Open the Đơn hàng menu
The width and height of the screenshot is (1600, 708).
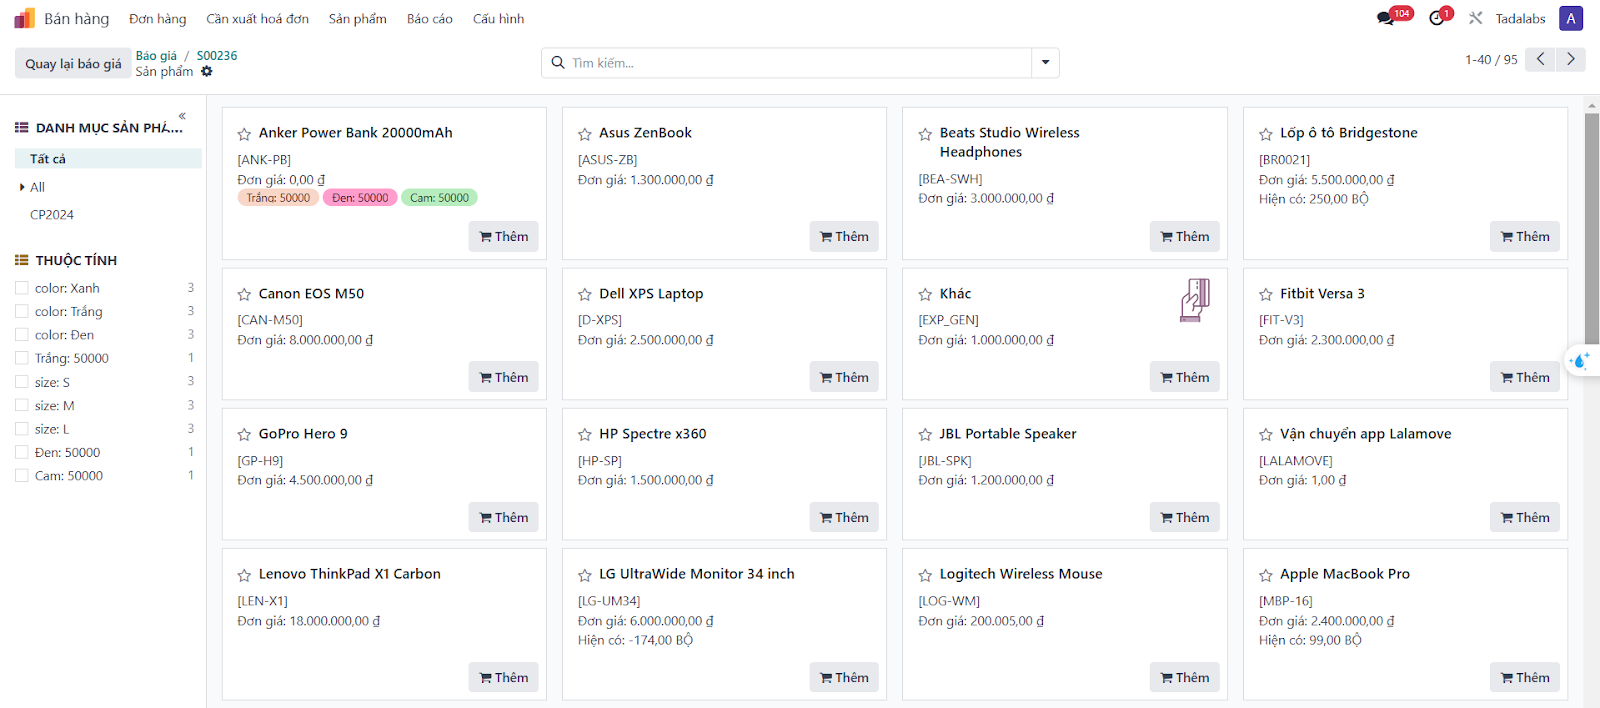pos(158,19)
